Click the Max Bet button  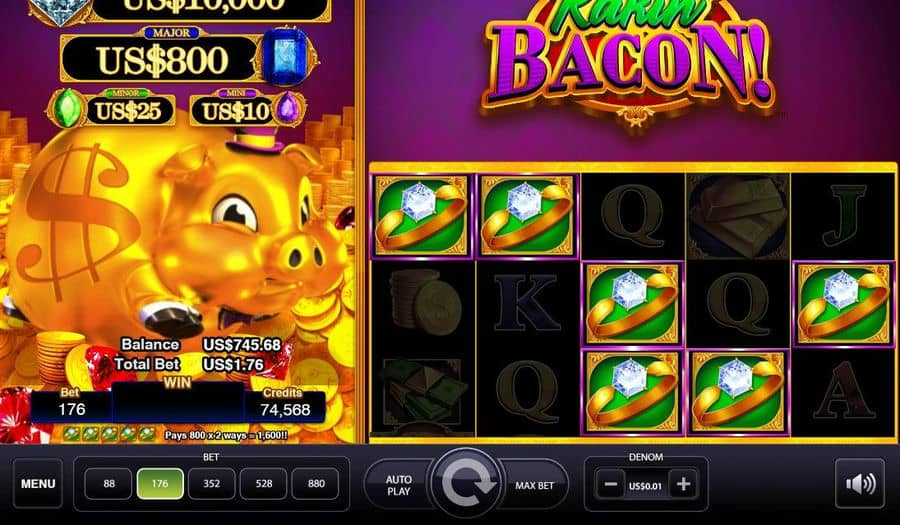[x=534, y=485]
